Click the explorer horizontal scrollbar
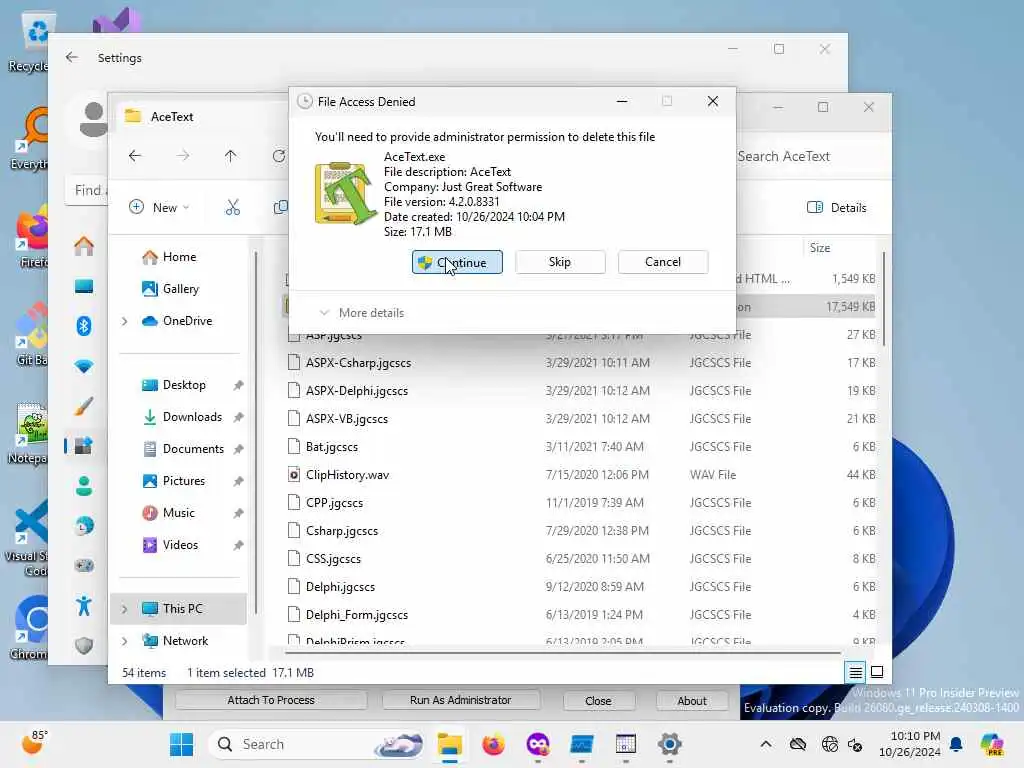Viewport: 1024px width, 768px height. tap(563, 652)
